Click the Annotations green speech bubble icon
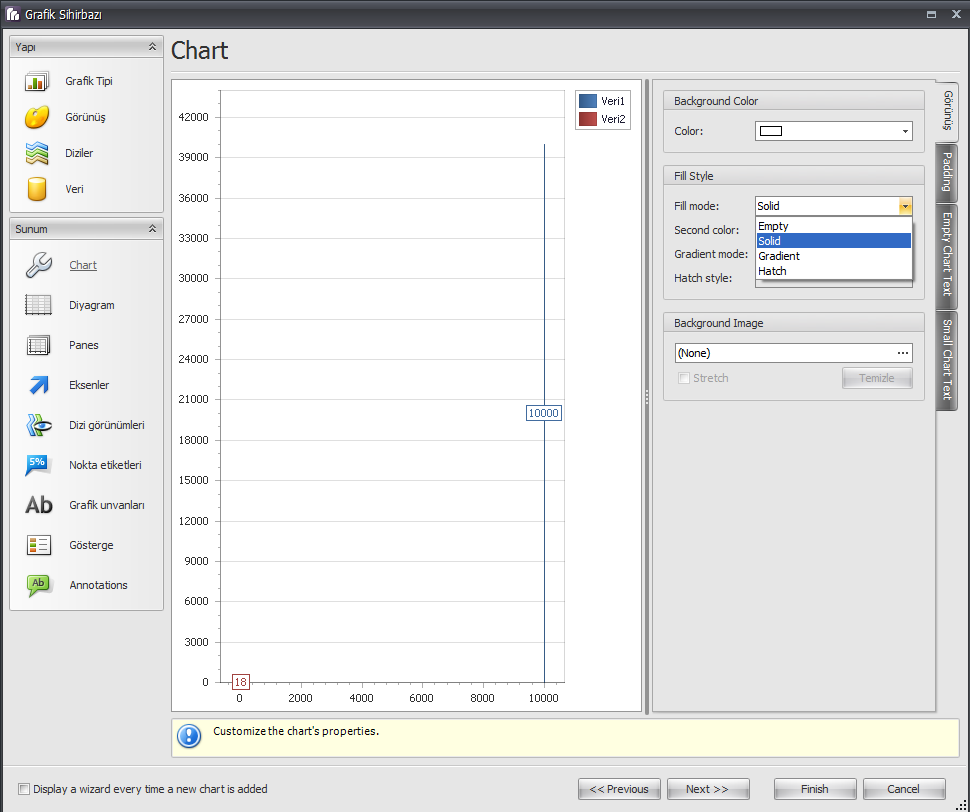Screen dimensions: 970x812 pos(38,585)
